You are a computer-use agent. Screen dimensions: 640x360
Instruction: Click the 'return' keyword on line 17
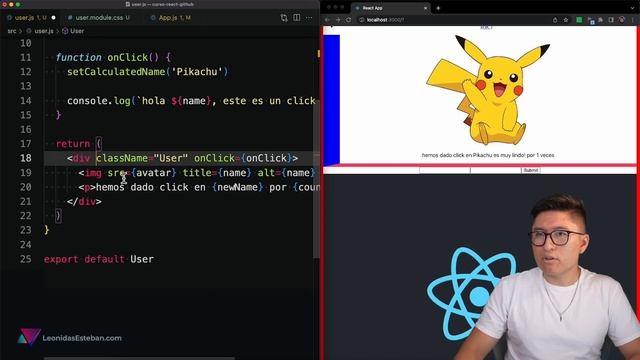pyautogui.click(x=73, y=144)
